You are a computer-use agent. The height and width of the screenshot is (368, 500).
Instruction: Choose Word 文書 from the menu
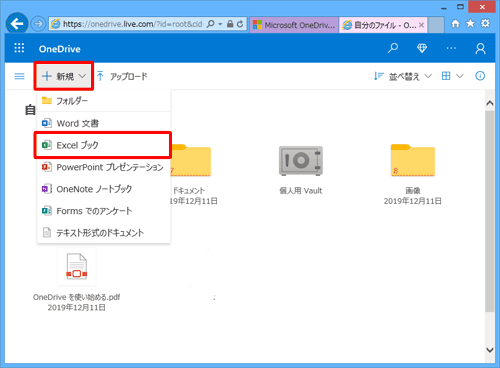(x=104, y=123)
